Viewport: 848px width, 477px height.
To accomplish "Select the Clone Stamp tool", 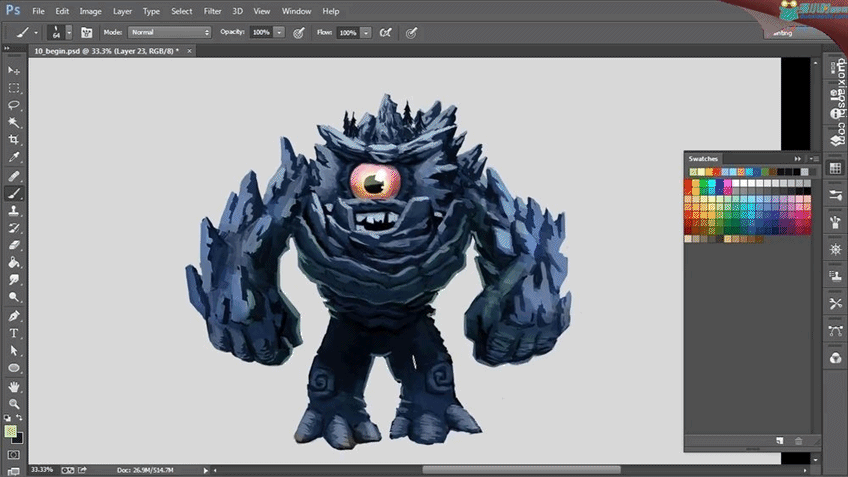I will (14, 210).
